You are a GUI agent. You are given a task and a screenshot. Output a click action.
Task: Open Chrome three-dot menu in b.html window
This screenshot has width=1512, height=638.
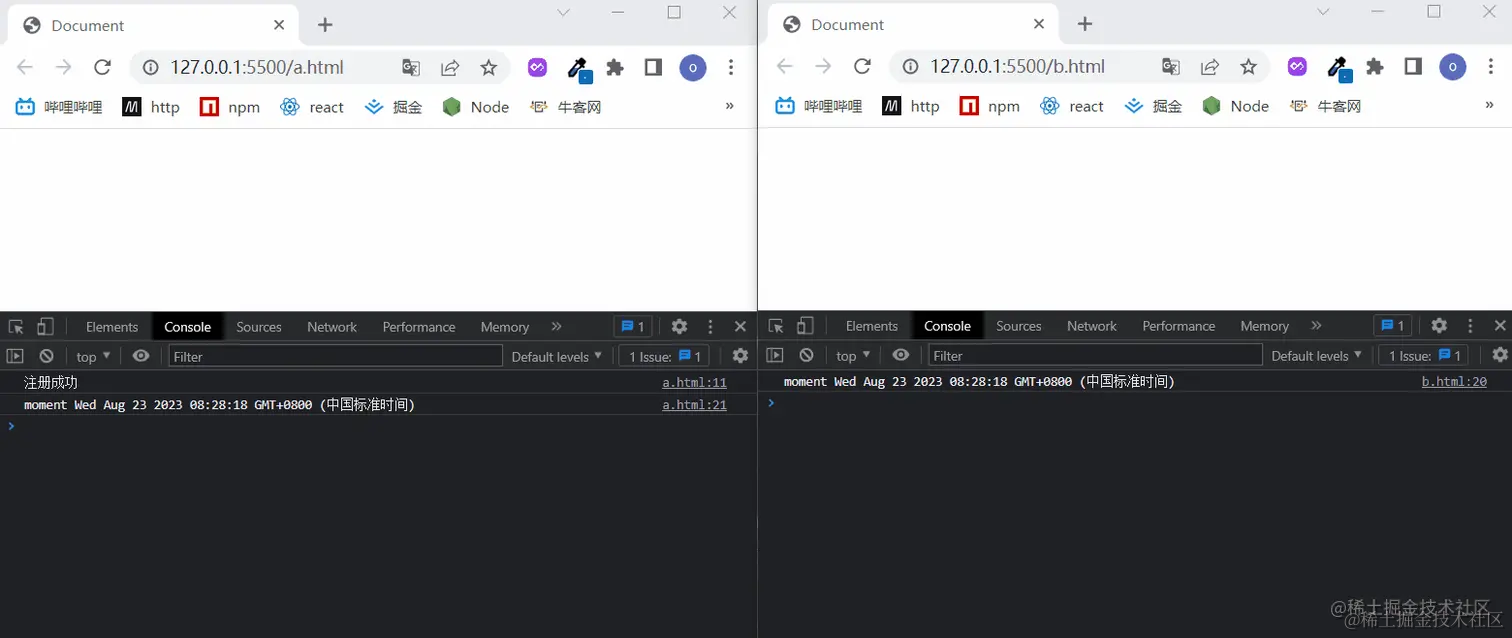pos(1491,66)
